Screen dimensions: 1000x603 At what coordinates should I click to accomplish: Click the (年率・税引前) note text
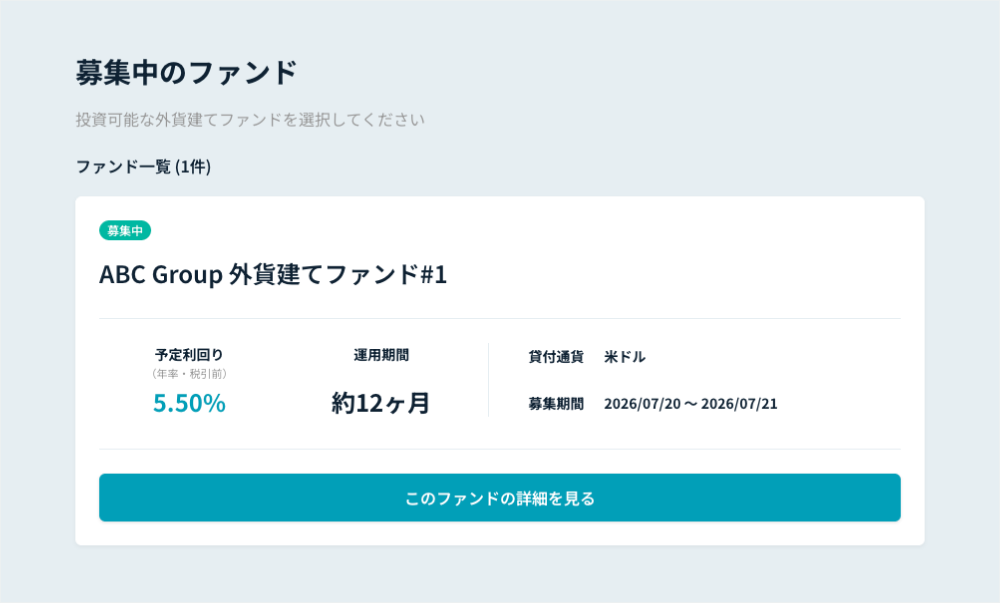tap(189, 374)
